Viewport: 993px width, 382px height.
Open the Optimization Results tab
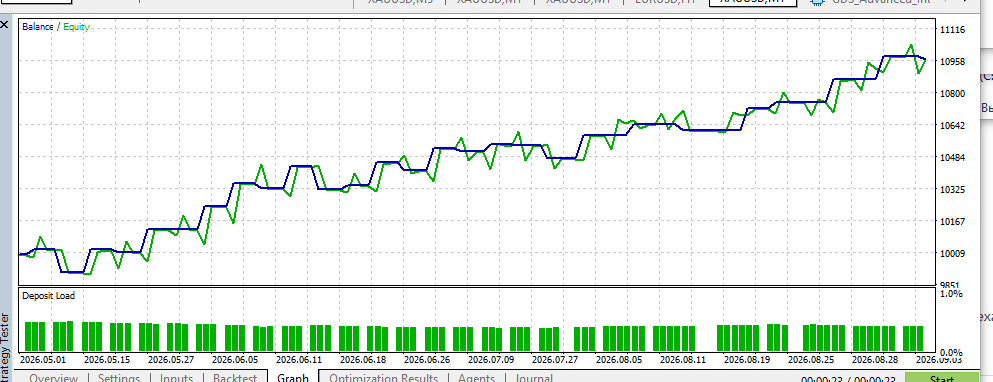(x=383, y=378)
